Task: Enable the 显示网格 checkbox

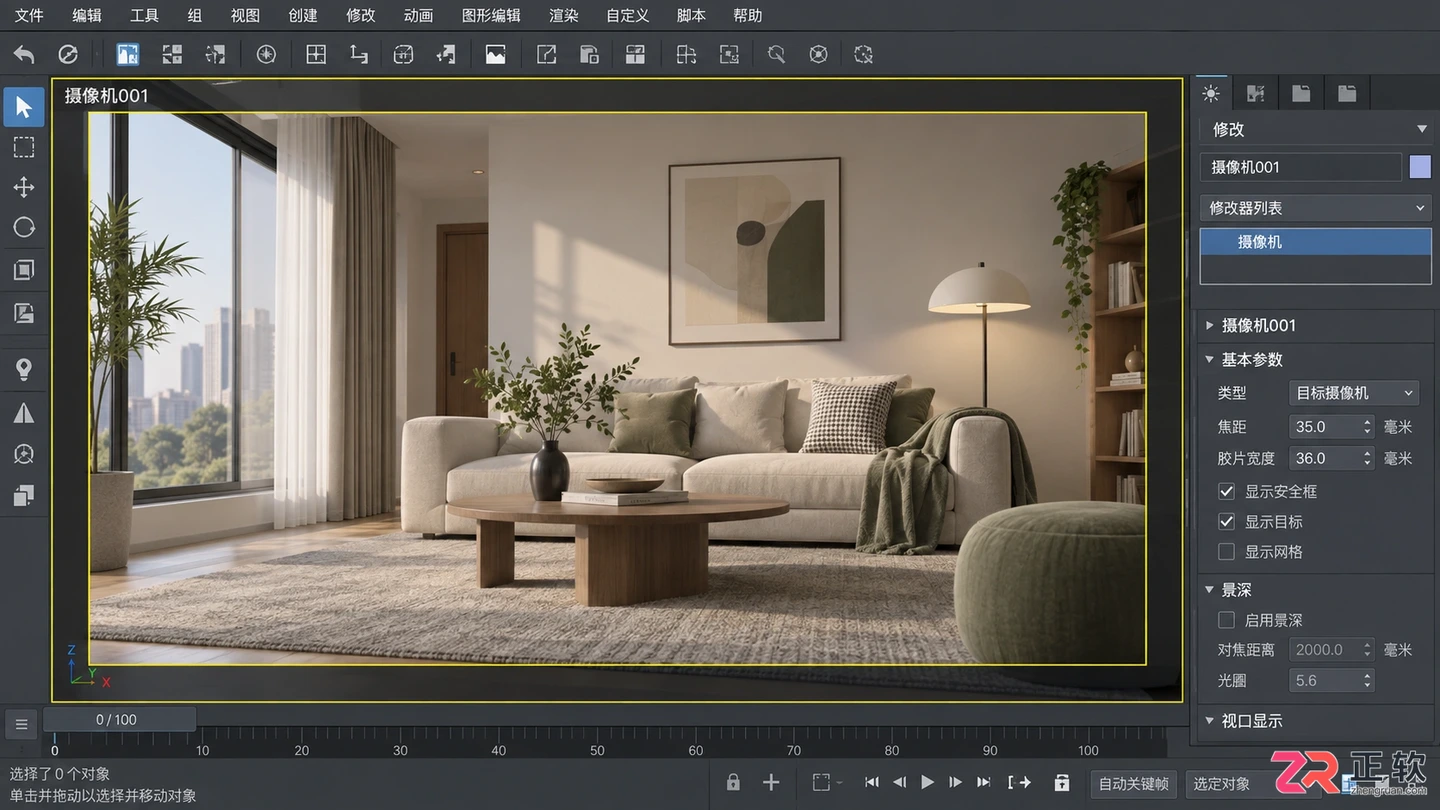Action: pos(1226,551)
